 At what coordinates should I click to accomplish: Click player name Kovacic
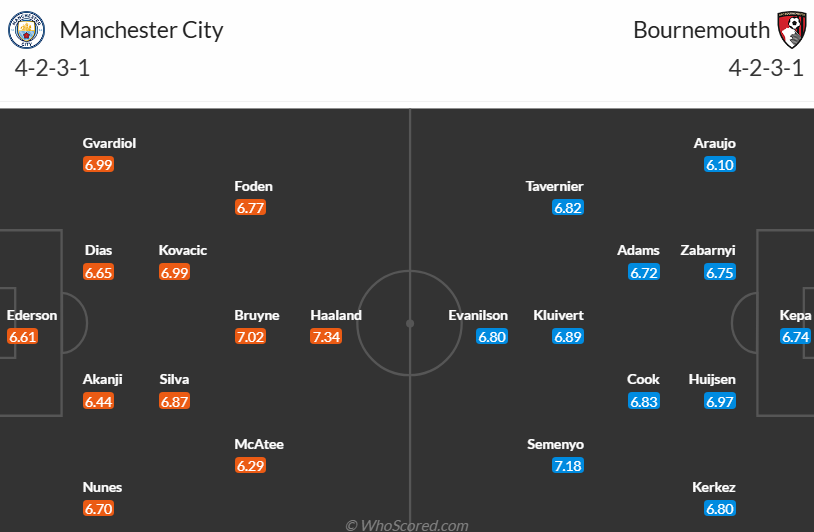183,250
